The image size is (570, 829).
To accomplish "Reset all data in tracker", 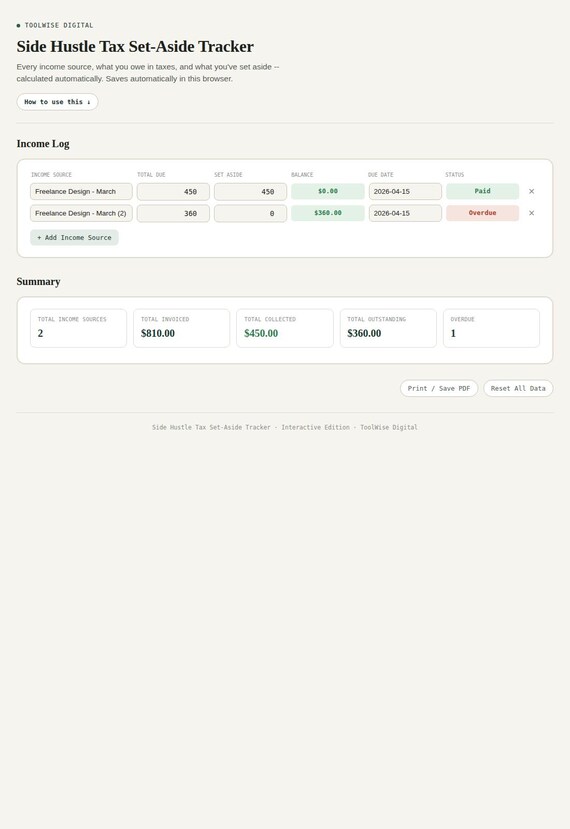I will click(x=518, y=388).
